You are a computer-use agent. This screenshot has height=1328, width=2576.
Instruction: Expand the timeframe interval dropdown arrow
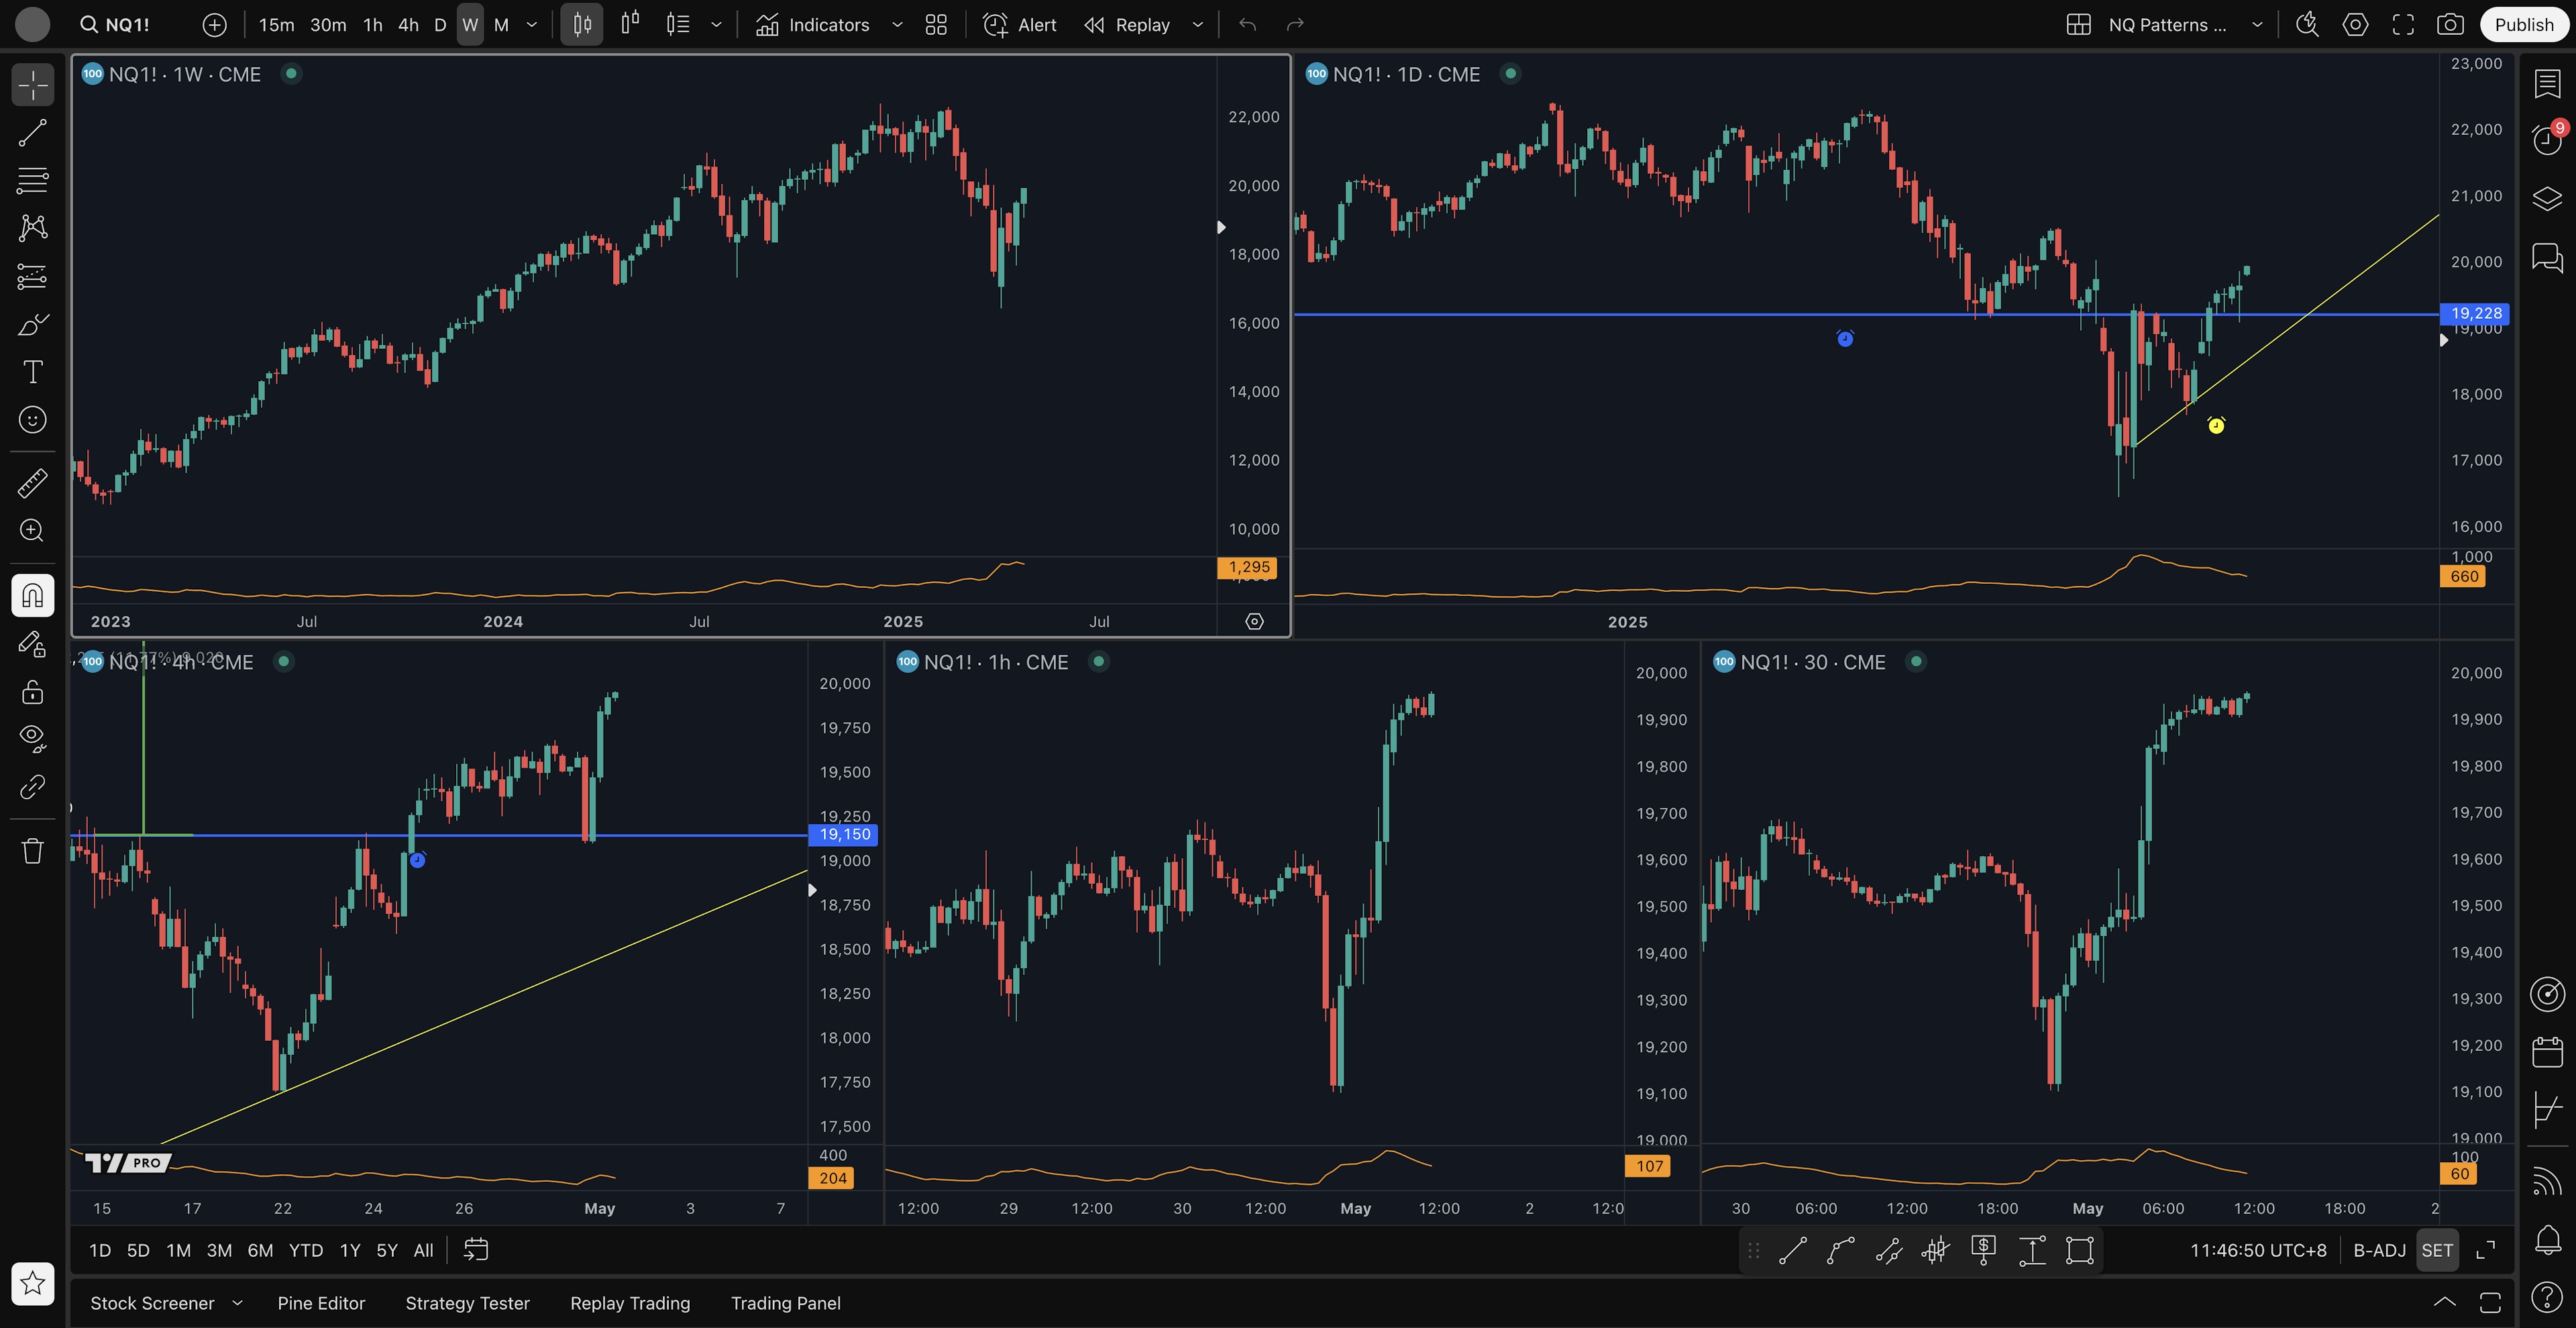(x=532, y=25)
